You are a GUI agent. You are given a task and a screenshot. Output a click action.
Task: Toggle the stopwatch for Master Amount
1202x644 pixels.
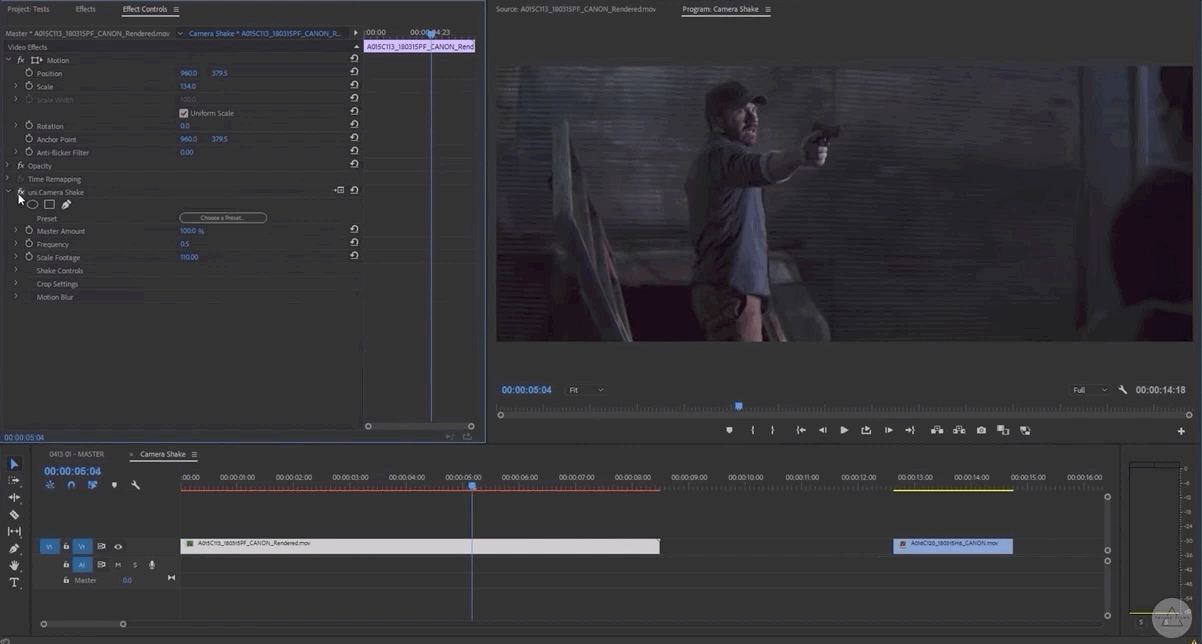(x=28, y=231)
